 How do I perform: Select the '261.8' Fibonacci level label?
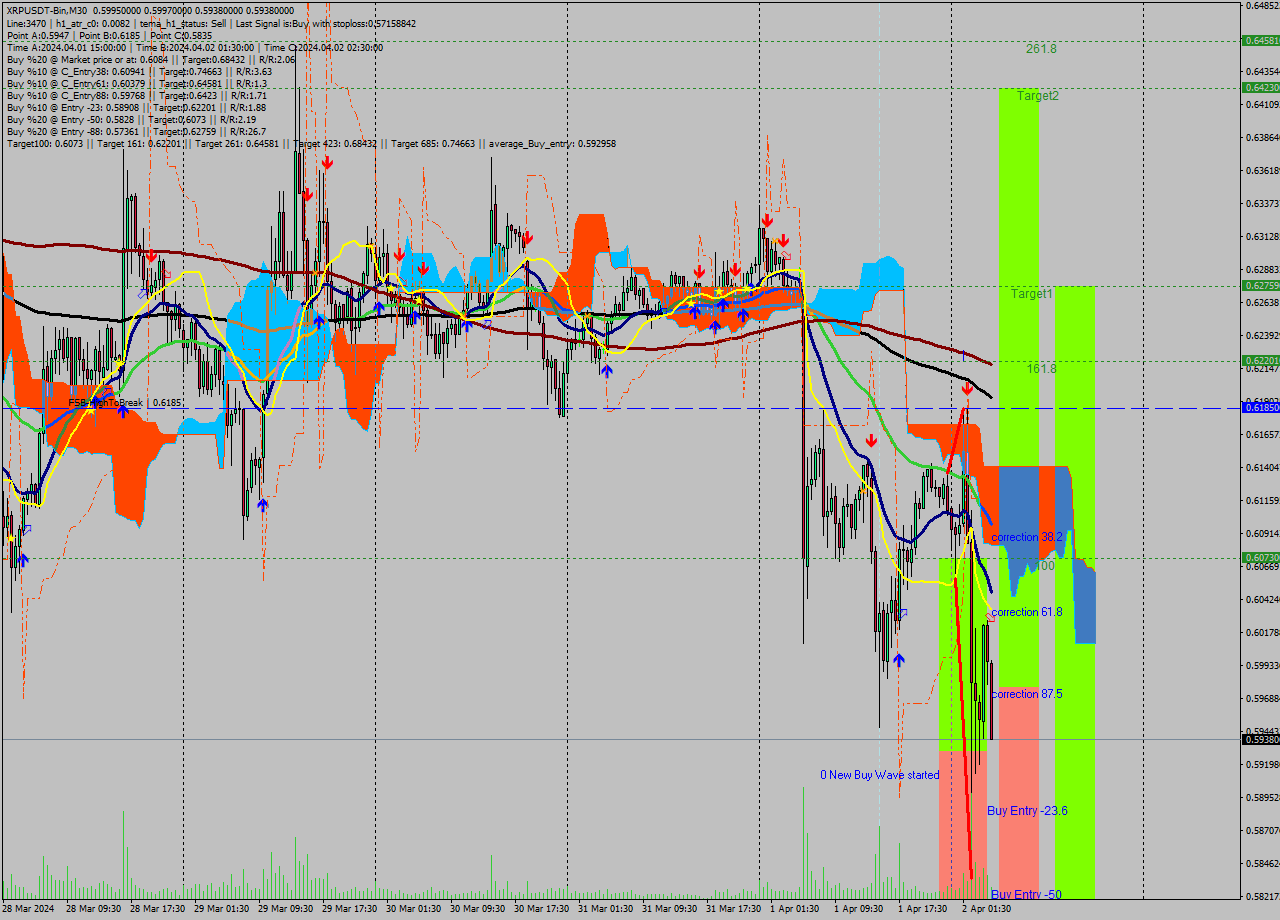click(x=1041, y=48)
